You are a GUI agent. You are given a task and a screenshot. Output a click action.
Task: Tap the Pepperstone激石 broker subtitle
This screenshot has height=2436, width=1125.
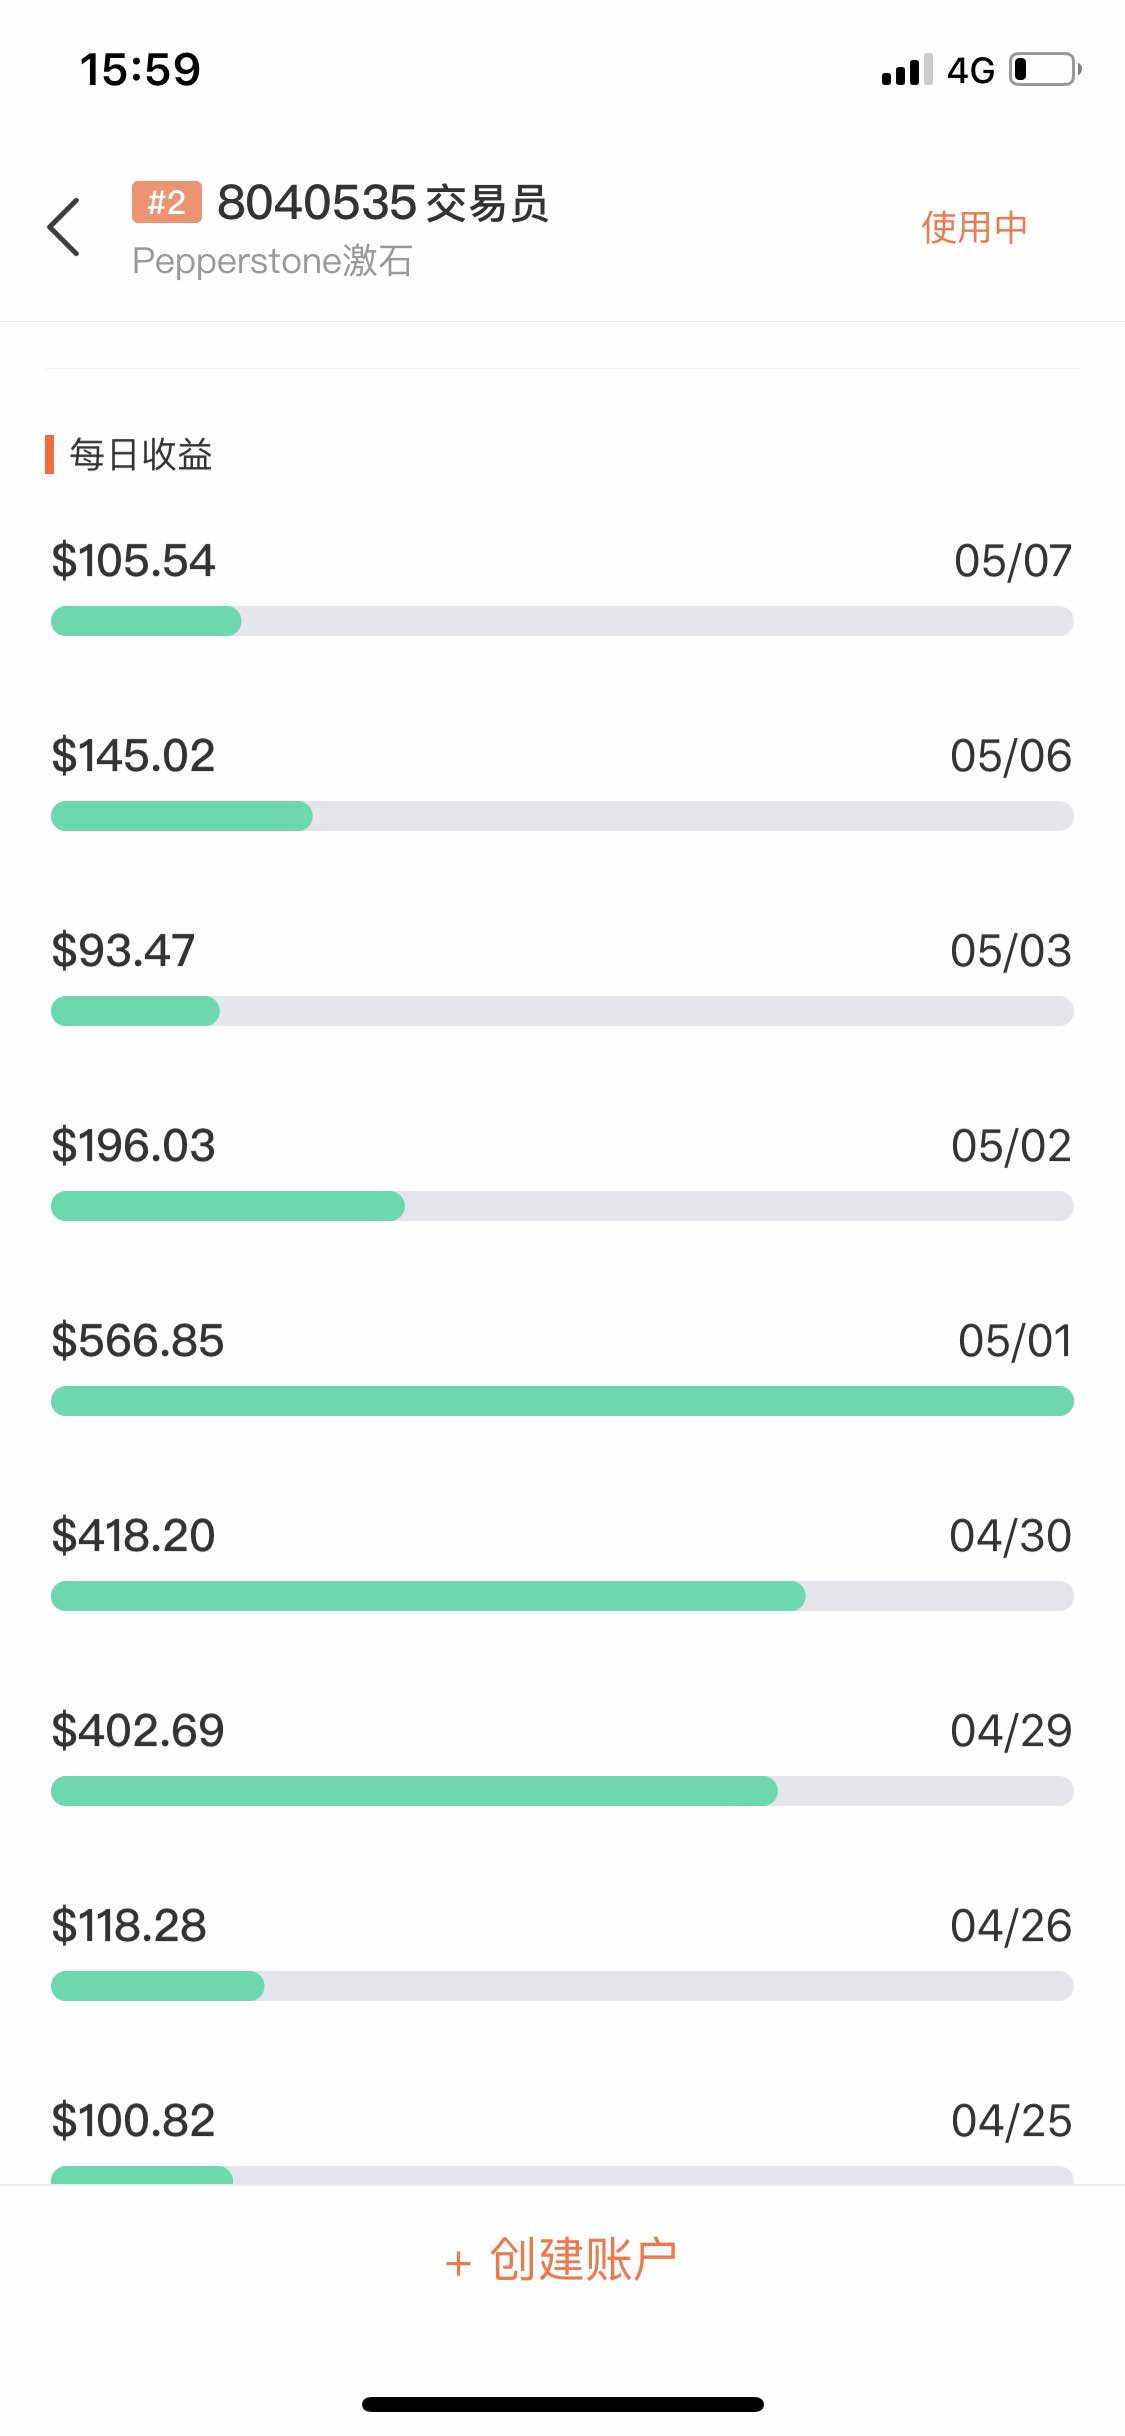tap(272, 261)
